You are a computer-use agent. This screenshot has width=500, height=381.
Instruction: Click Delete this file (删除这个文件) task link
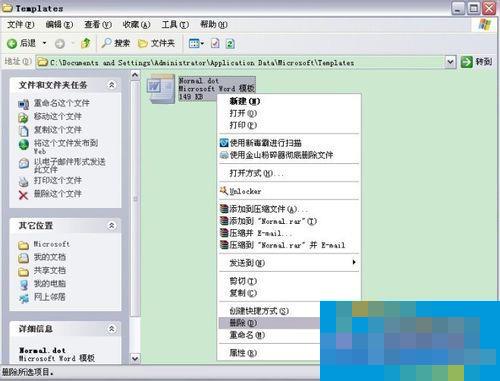[x=57, y=194]
